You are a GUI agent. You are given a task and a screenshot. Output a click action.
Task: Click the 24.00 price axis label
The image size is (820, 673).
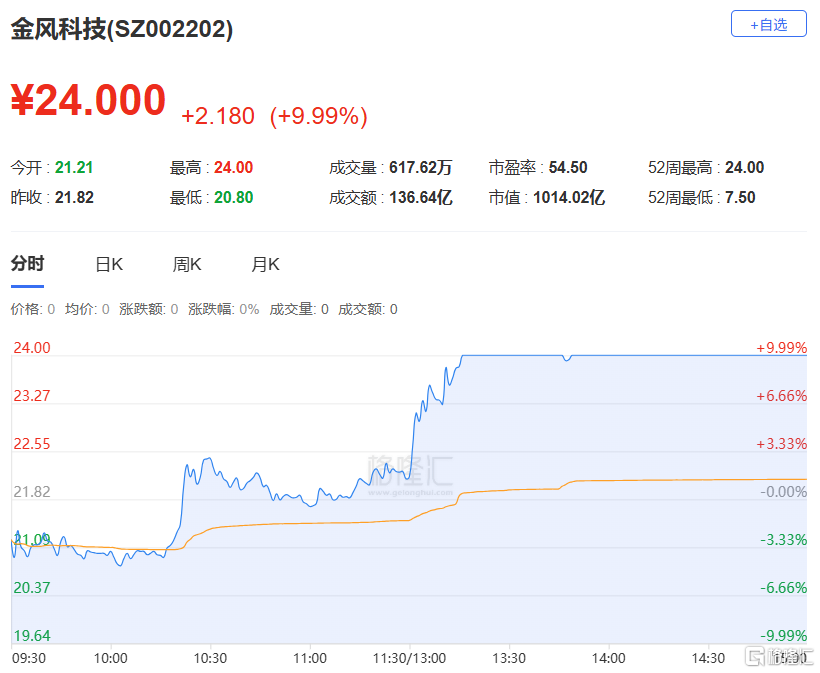(x=31, y=348)
